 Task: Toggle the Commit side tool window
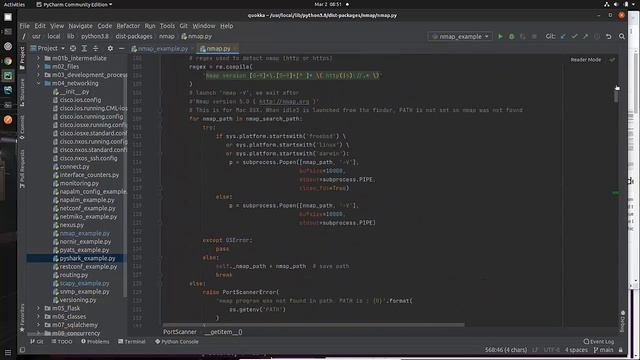(x=22, y=127)
